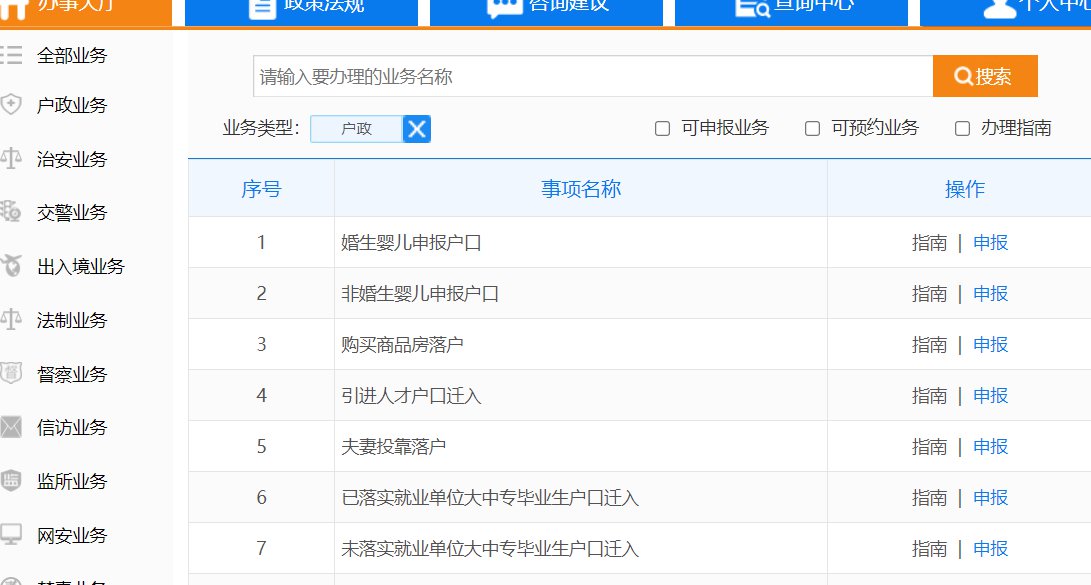The width and height of the screenshot is (1091, 585).
Task: Click the 操作 column header
Action: 964,189
